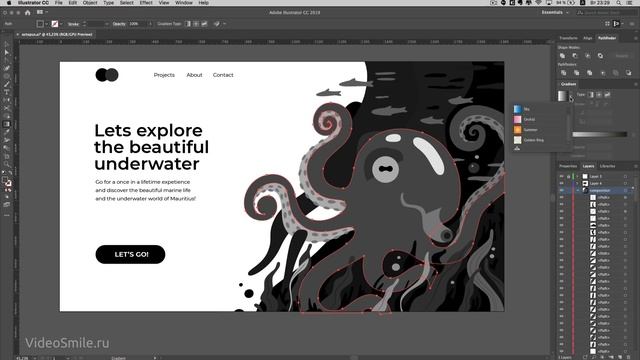Switch to the Properties tab
Image resolution: width=640 pixels, height=360 pixels.
tap(568, 166)
